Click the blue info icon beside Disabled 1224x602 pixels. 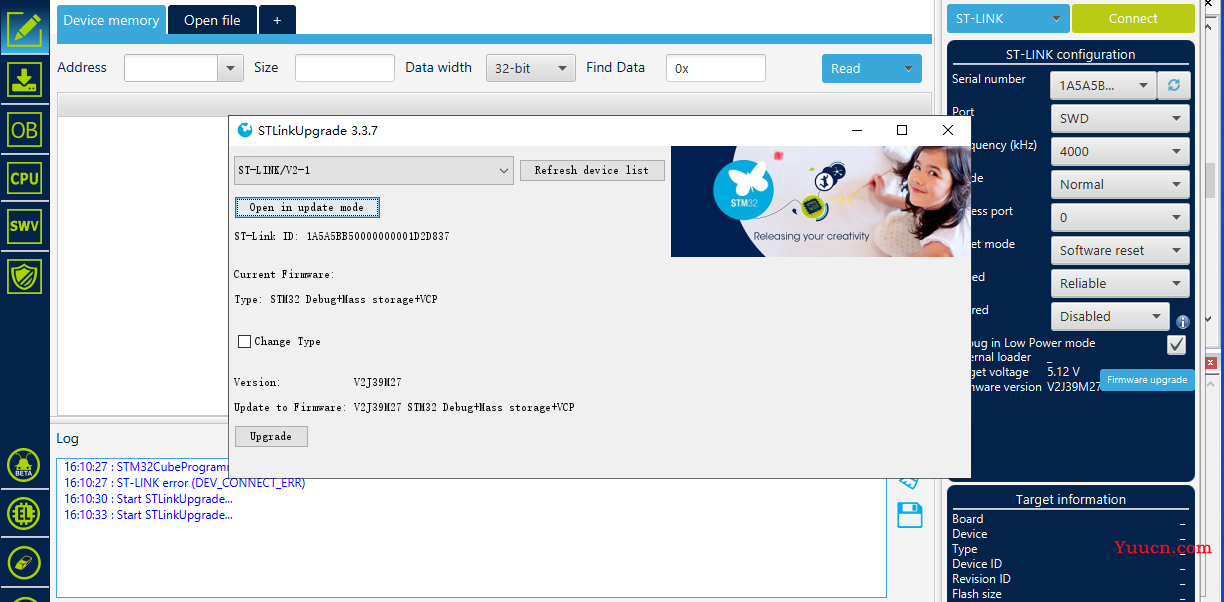coord(1183,322)
